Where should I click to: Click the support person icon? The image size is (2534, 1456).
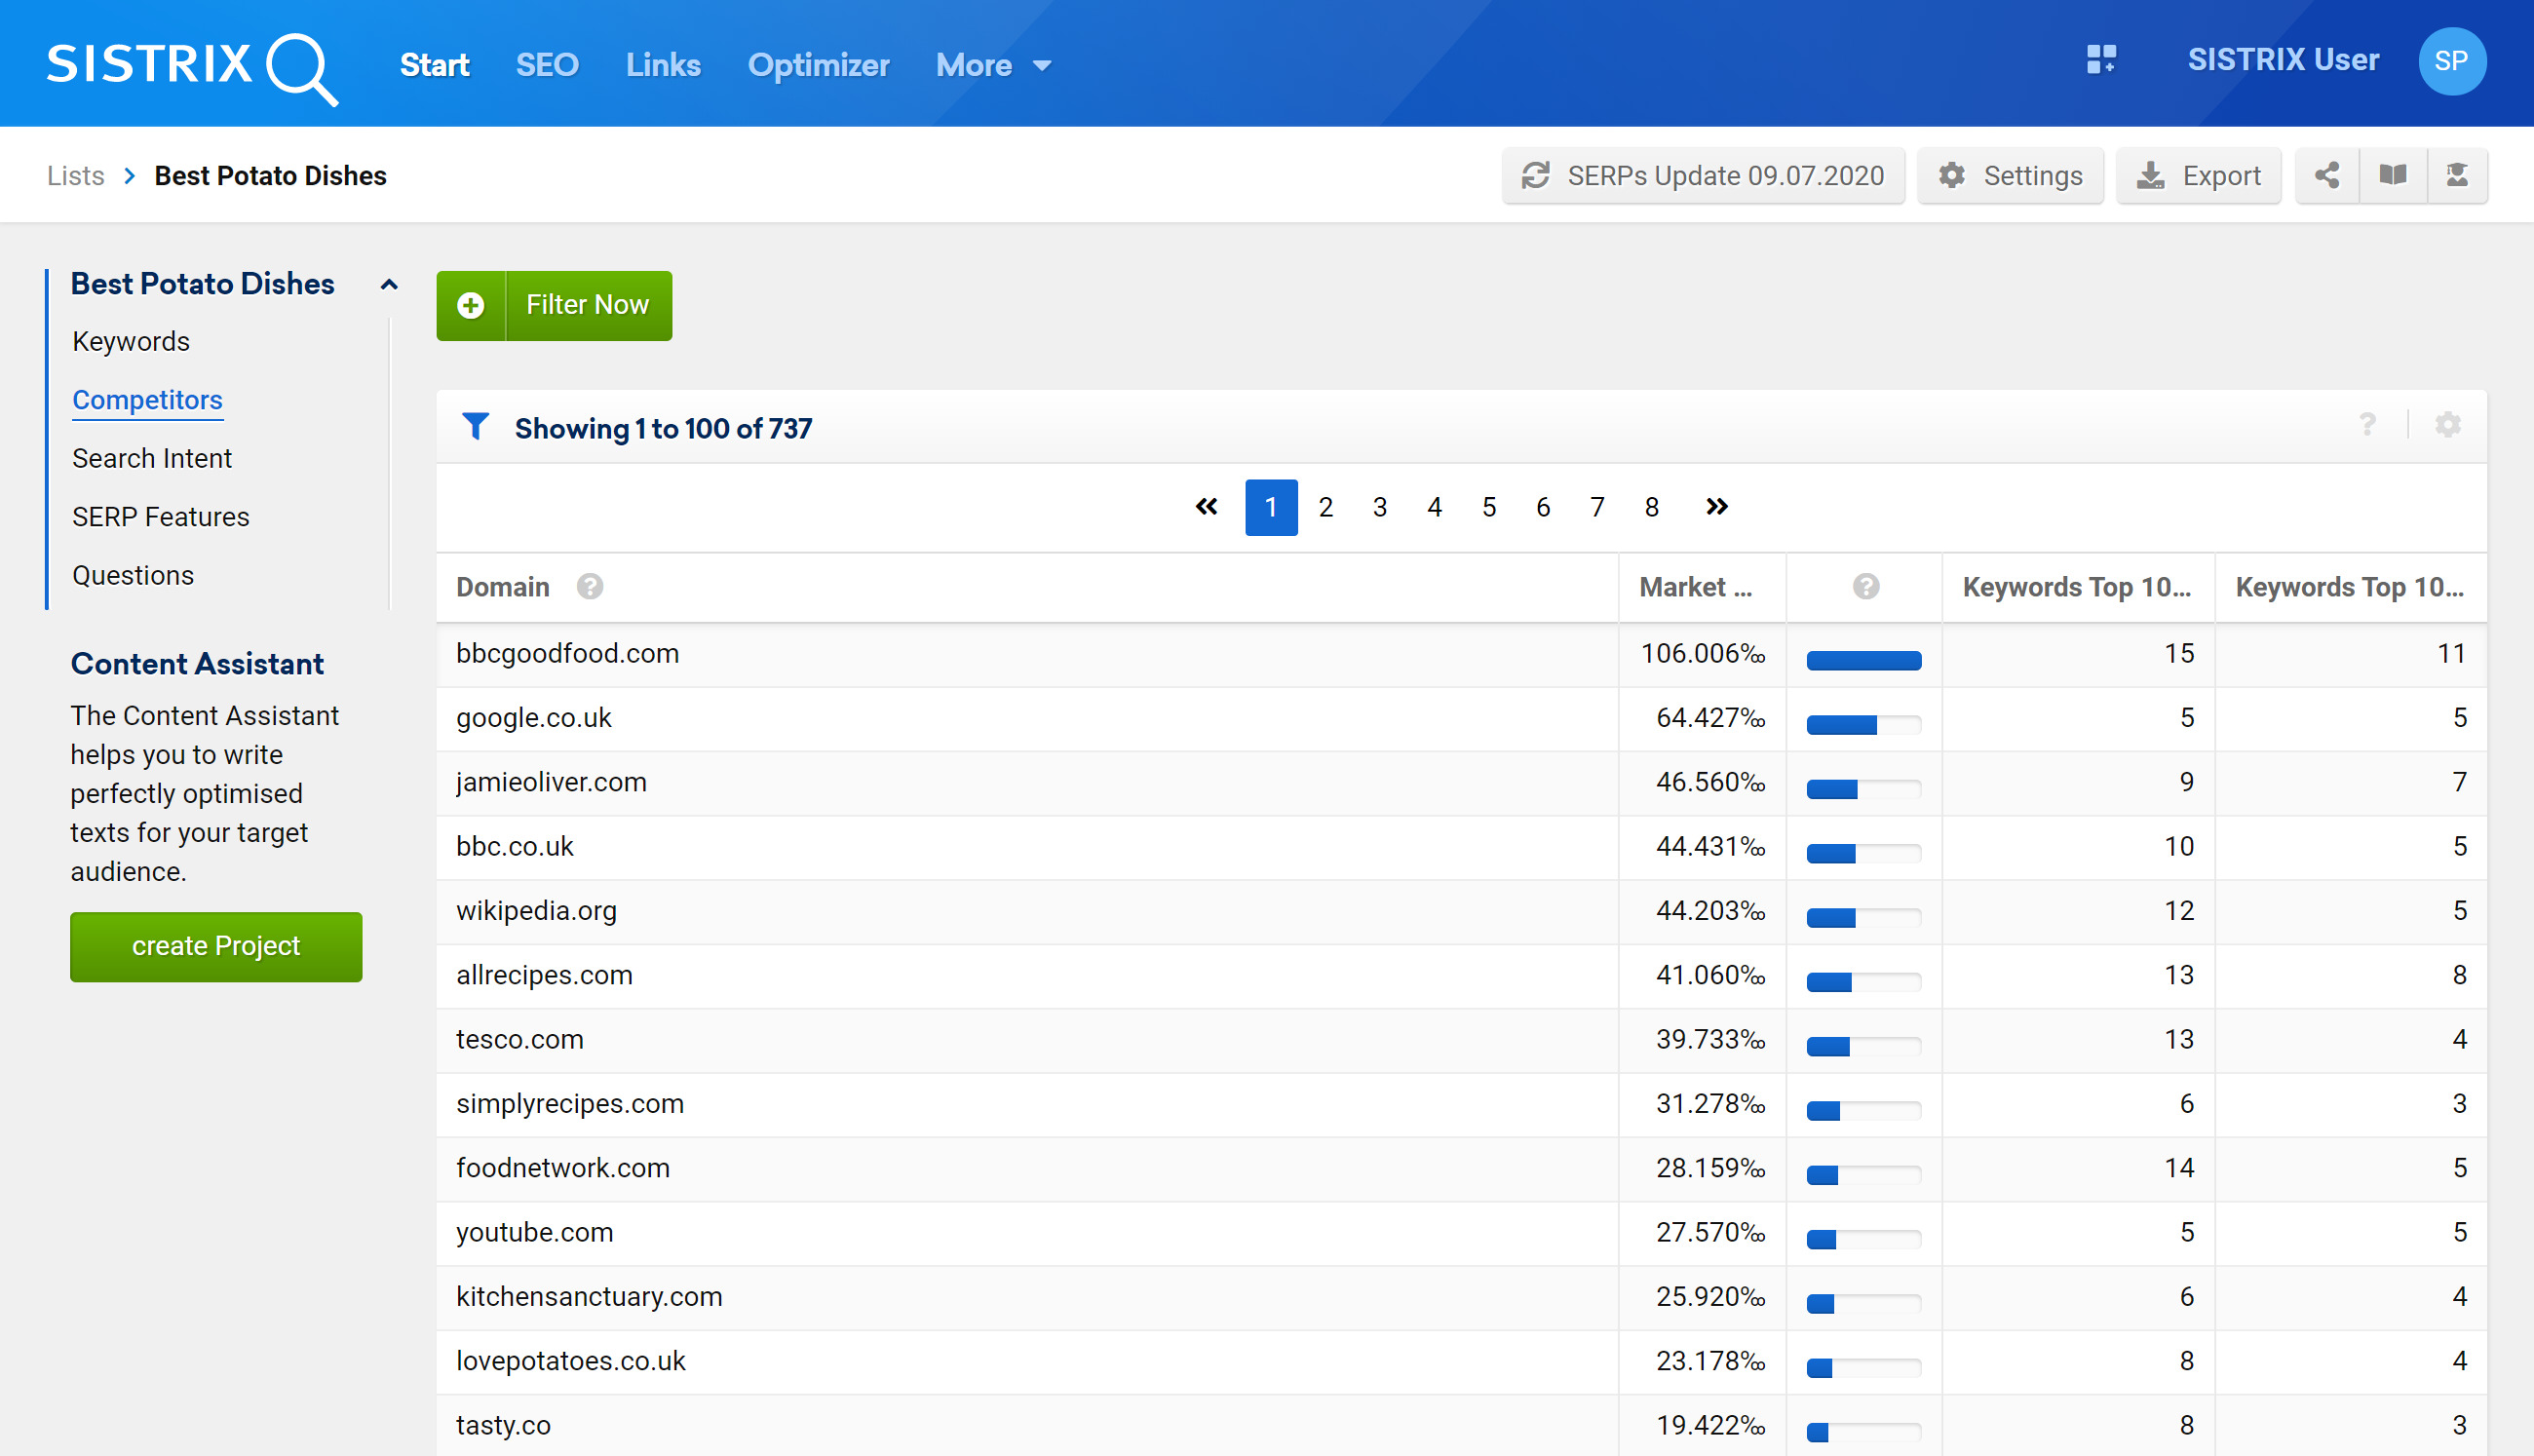2456,176
